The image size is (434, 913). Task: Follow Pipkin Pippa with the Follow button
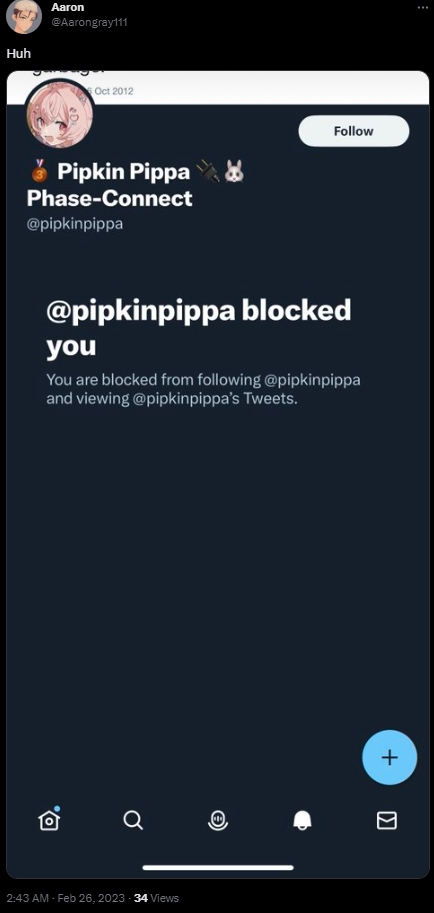coord(354,131)
